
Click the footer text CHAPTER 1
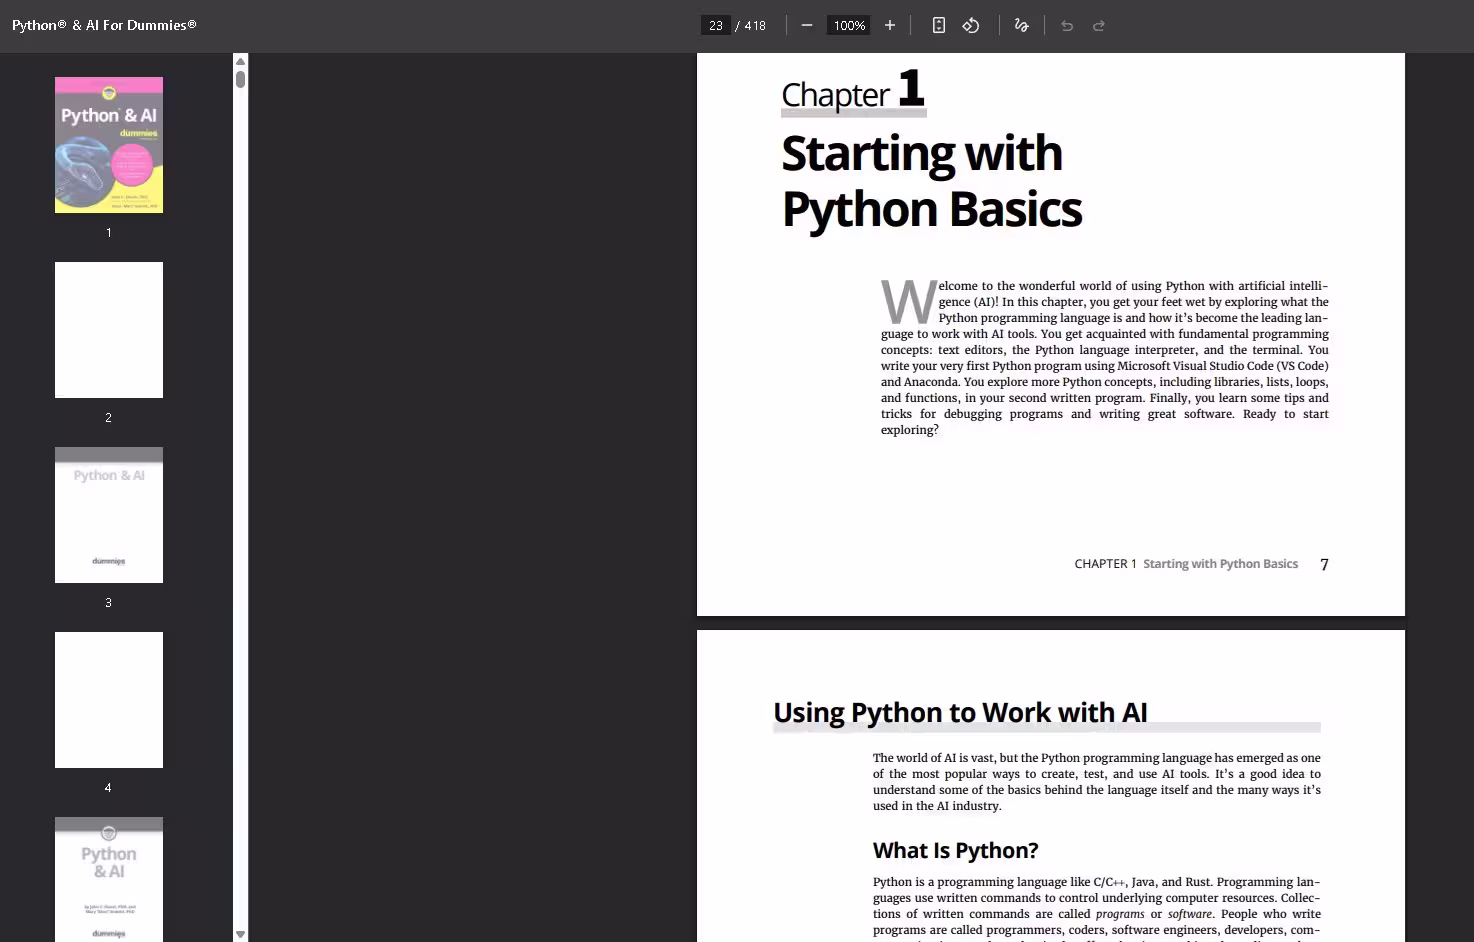coord(1105,564)
